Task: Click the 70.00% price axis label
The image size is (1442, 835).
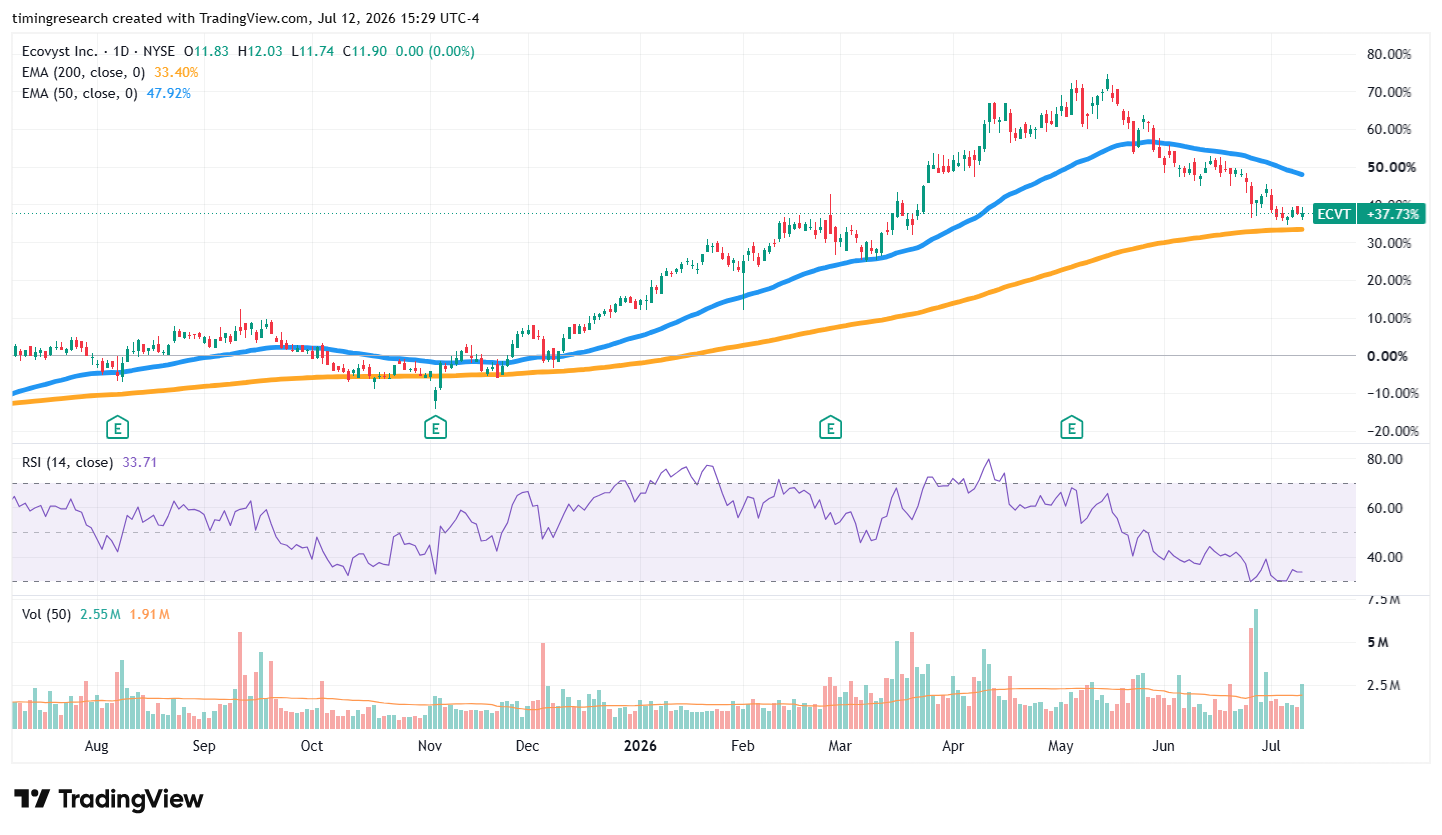Action: click(1390, 92)
